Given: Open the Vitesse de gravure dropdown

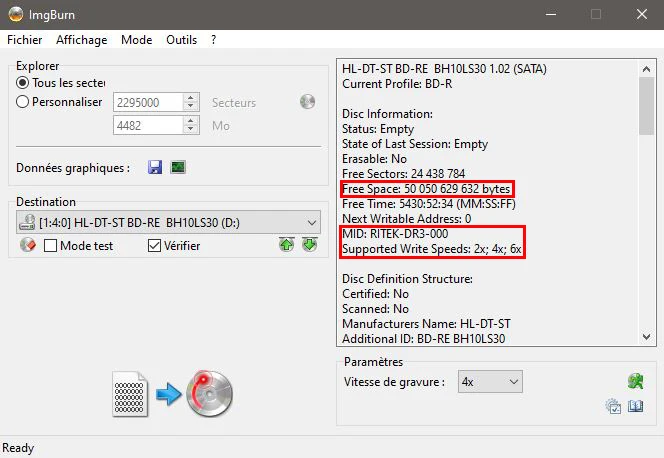Looking at the screenshot, I should pyautogui.click(x=490, y=382).
